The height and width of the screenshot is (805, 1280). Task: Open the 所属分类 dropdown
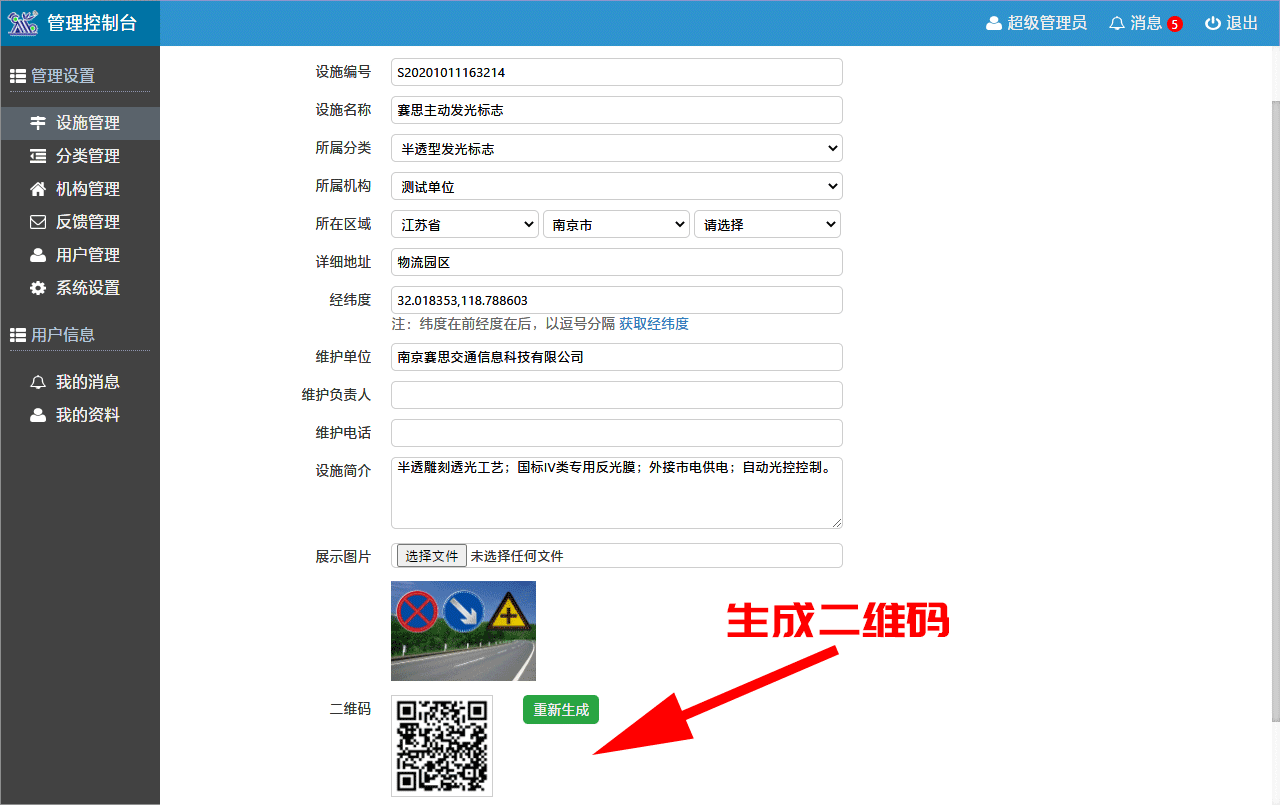pyautogui.click(x=616, y=148)
